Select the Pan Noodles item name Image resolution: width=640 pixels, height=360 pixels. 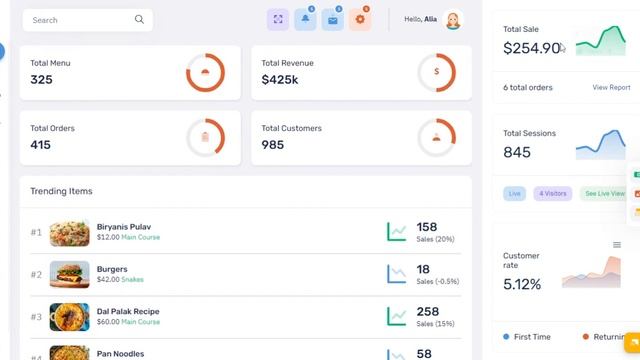point(120,354)
